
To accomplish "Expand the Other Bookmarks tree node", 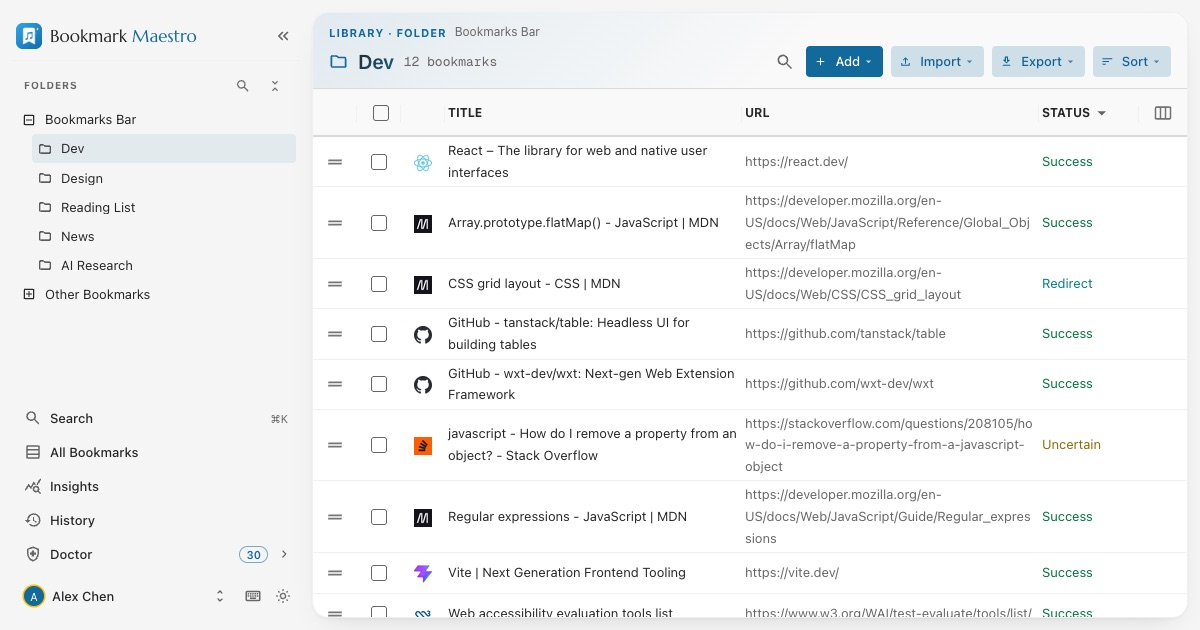I will click(29, 295).
